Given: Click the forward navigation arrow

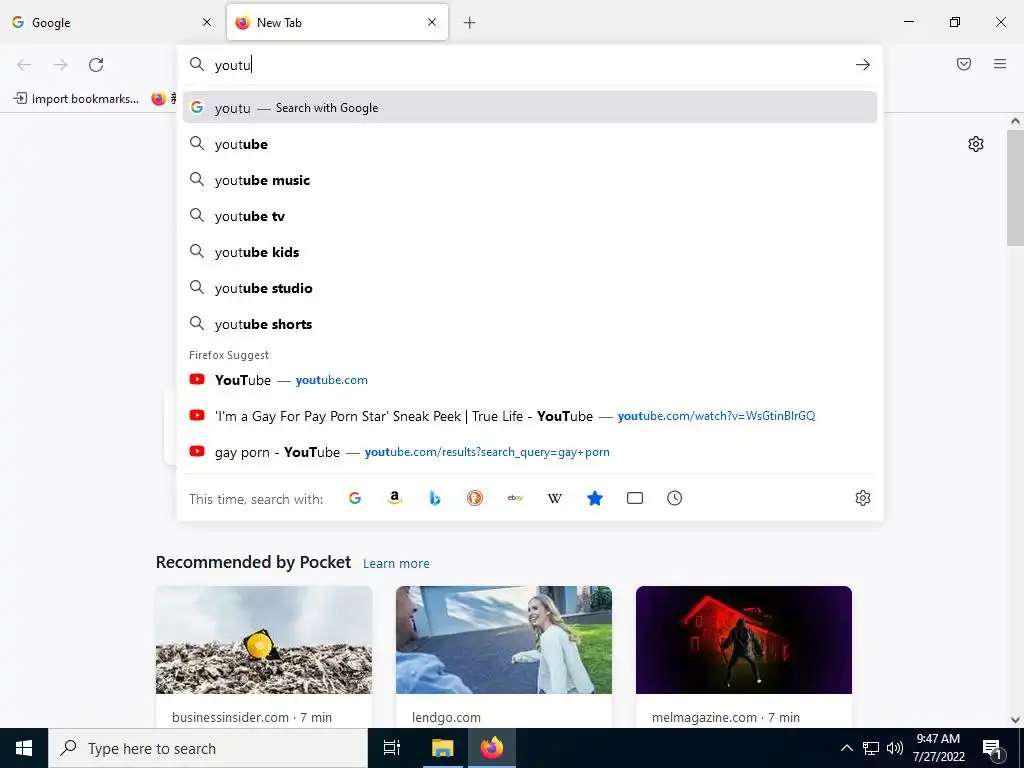Looking at the screenshot, I should click(60, 65).
